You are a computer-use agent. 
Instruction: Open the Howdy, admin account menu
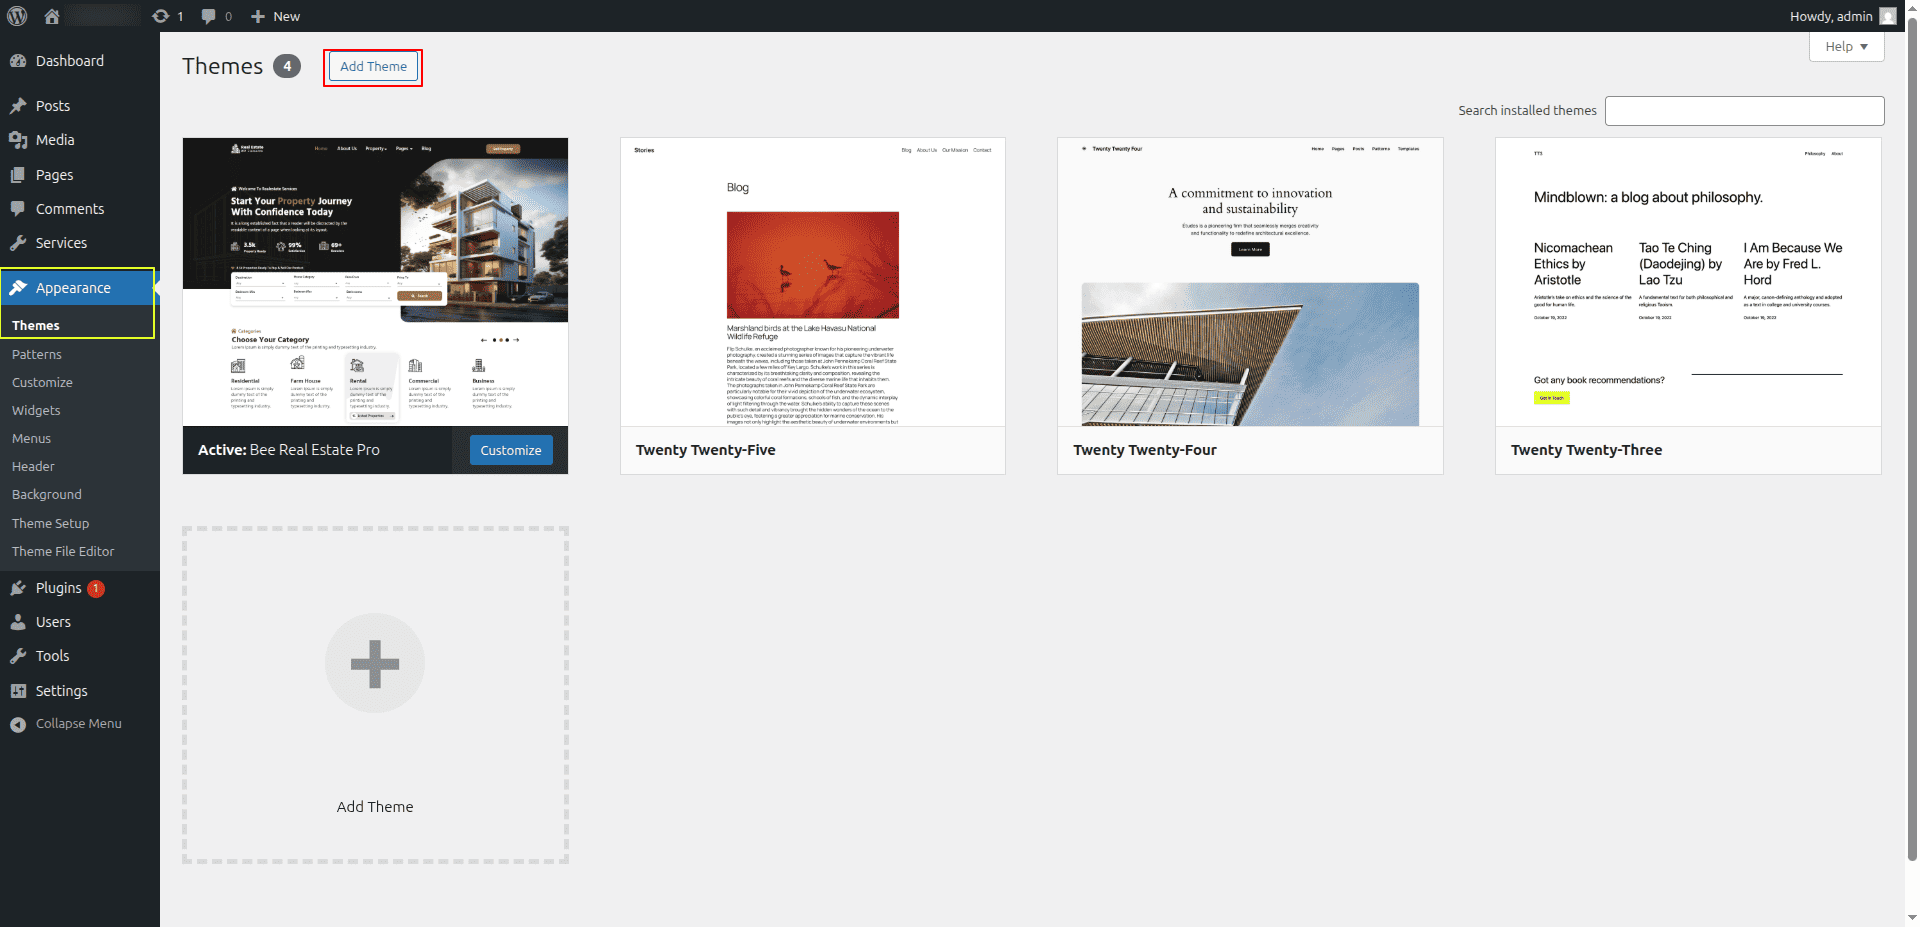tap(1841, 16)
